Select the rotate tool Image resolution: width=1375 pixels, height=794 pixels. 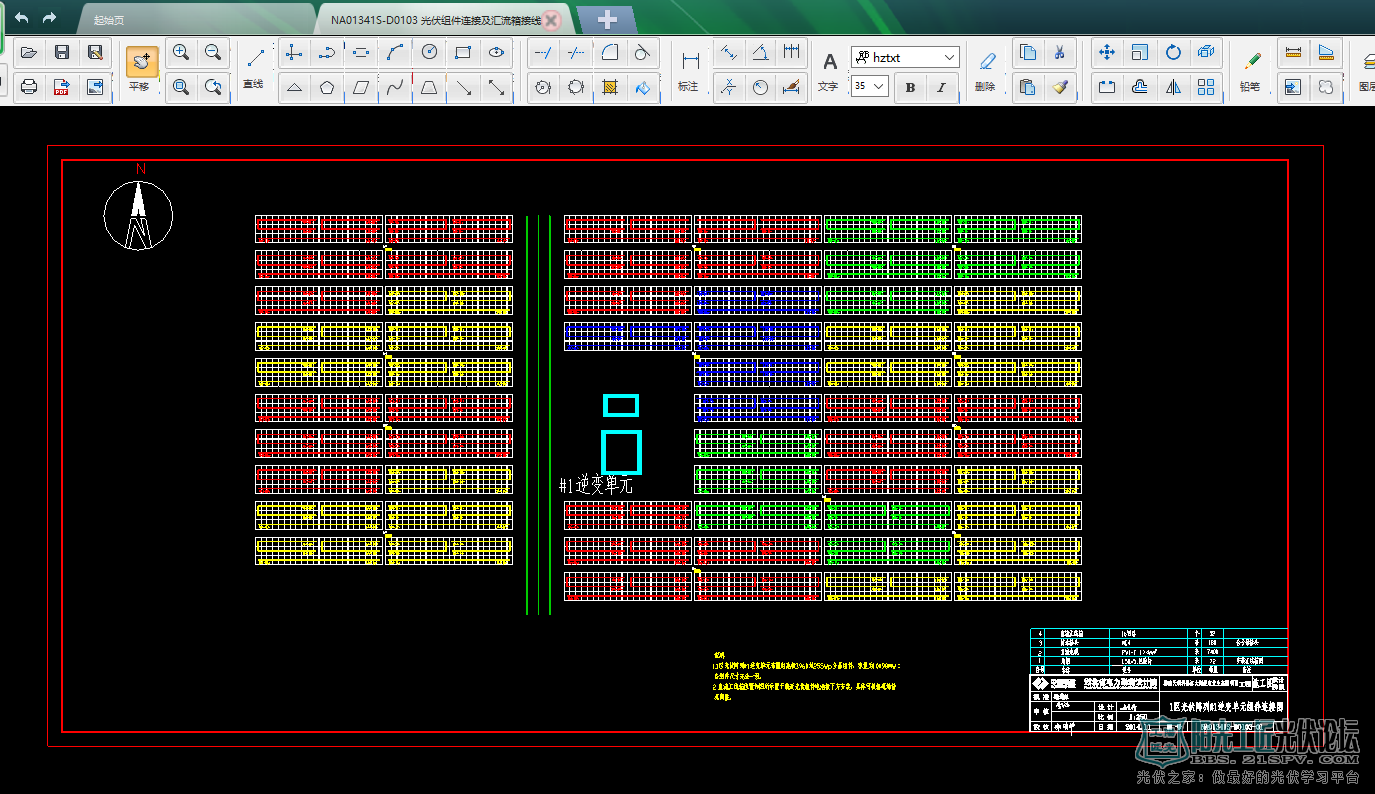[x=1173, y=52]
